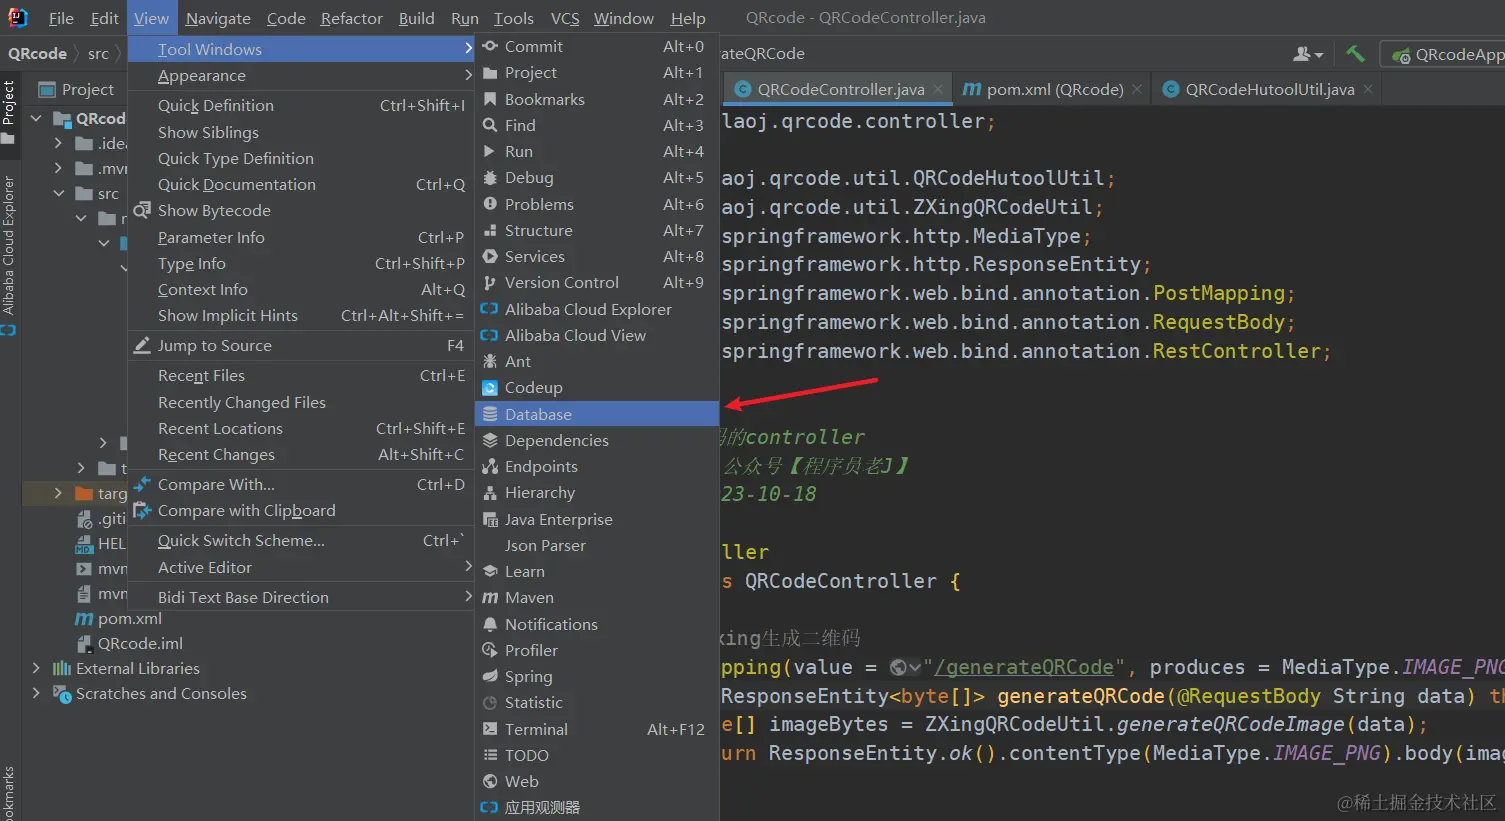Image resolution: width=1505 pixels, height=821 pixels.
Task: Open the VCS menu
Action: tap(565, 18)
